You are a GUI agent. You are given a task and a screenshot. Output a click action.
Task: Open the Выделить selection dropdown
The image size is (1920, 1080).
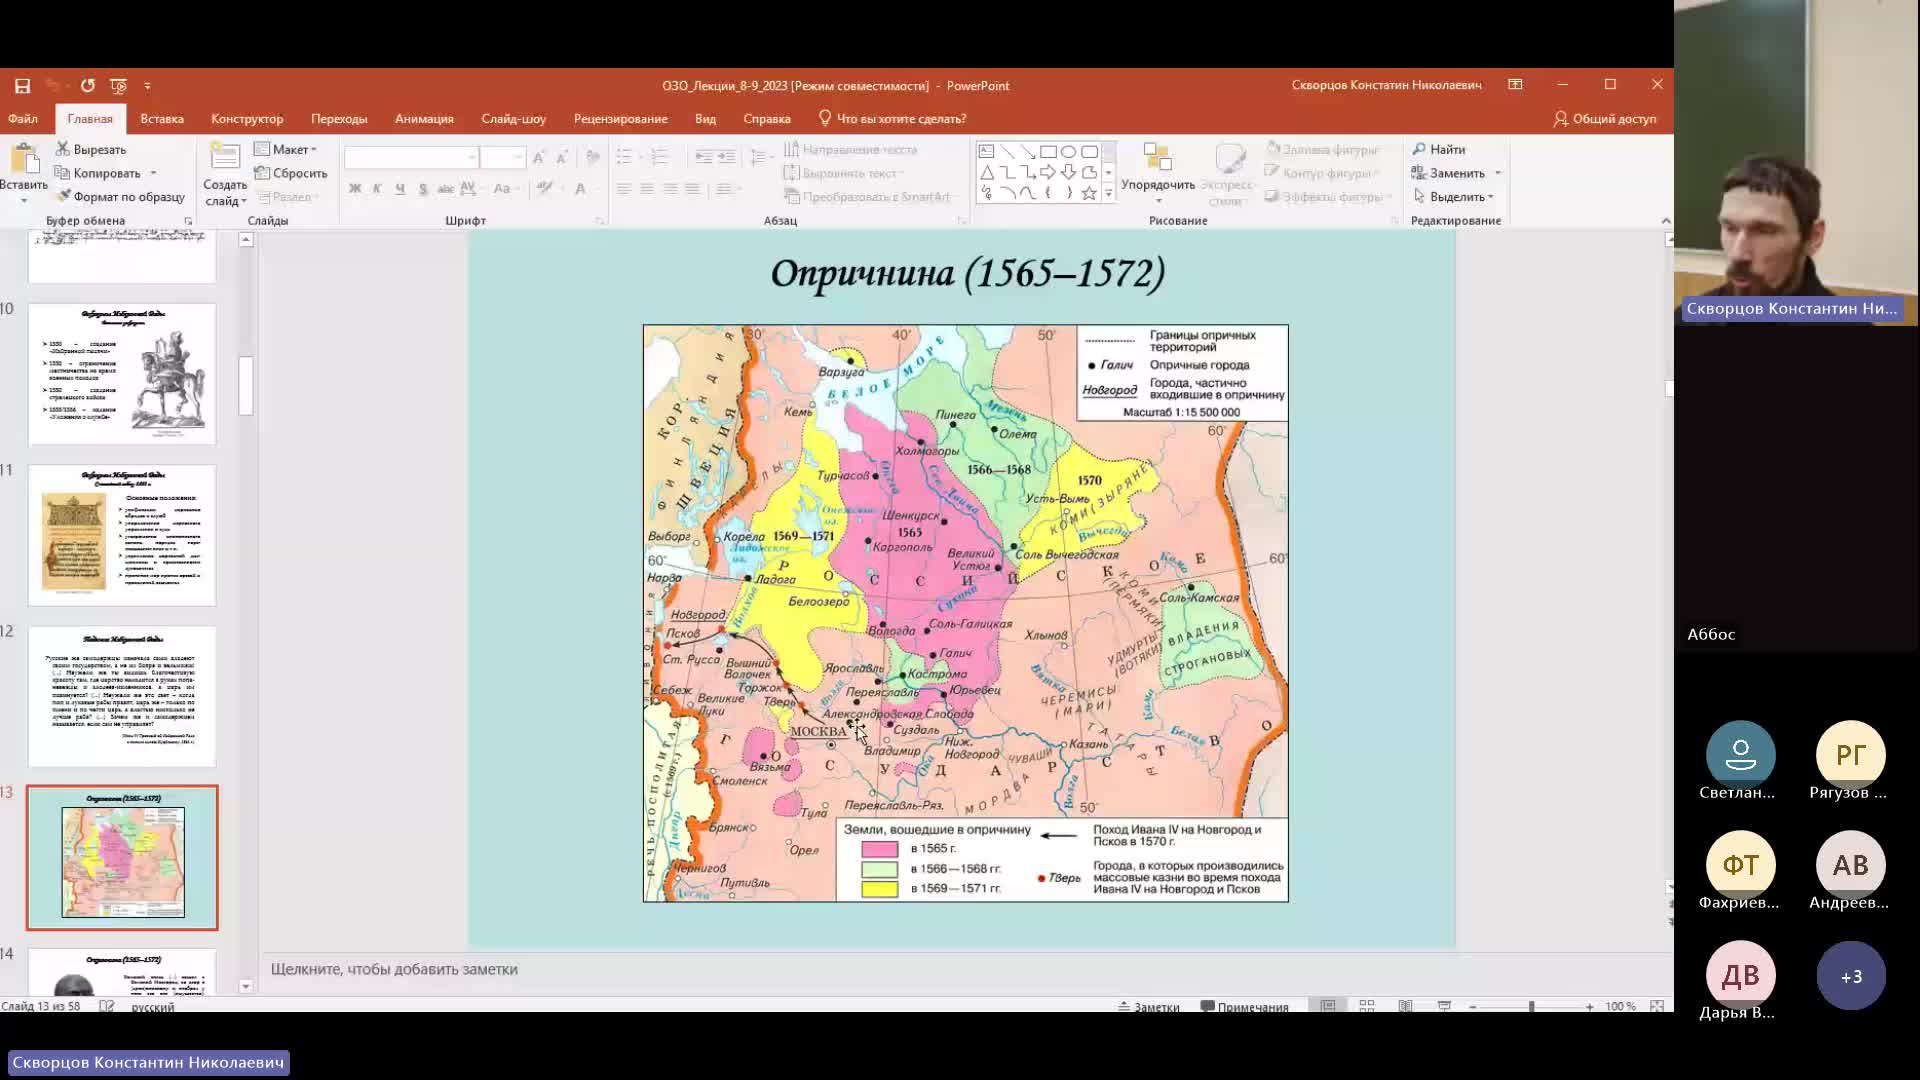[1455, 197]
